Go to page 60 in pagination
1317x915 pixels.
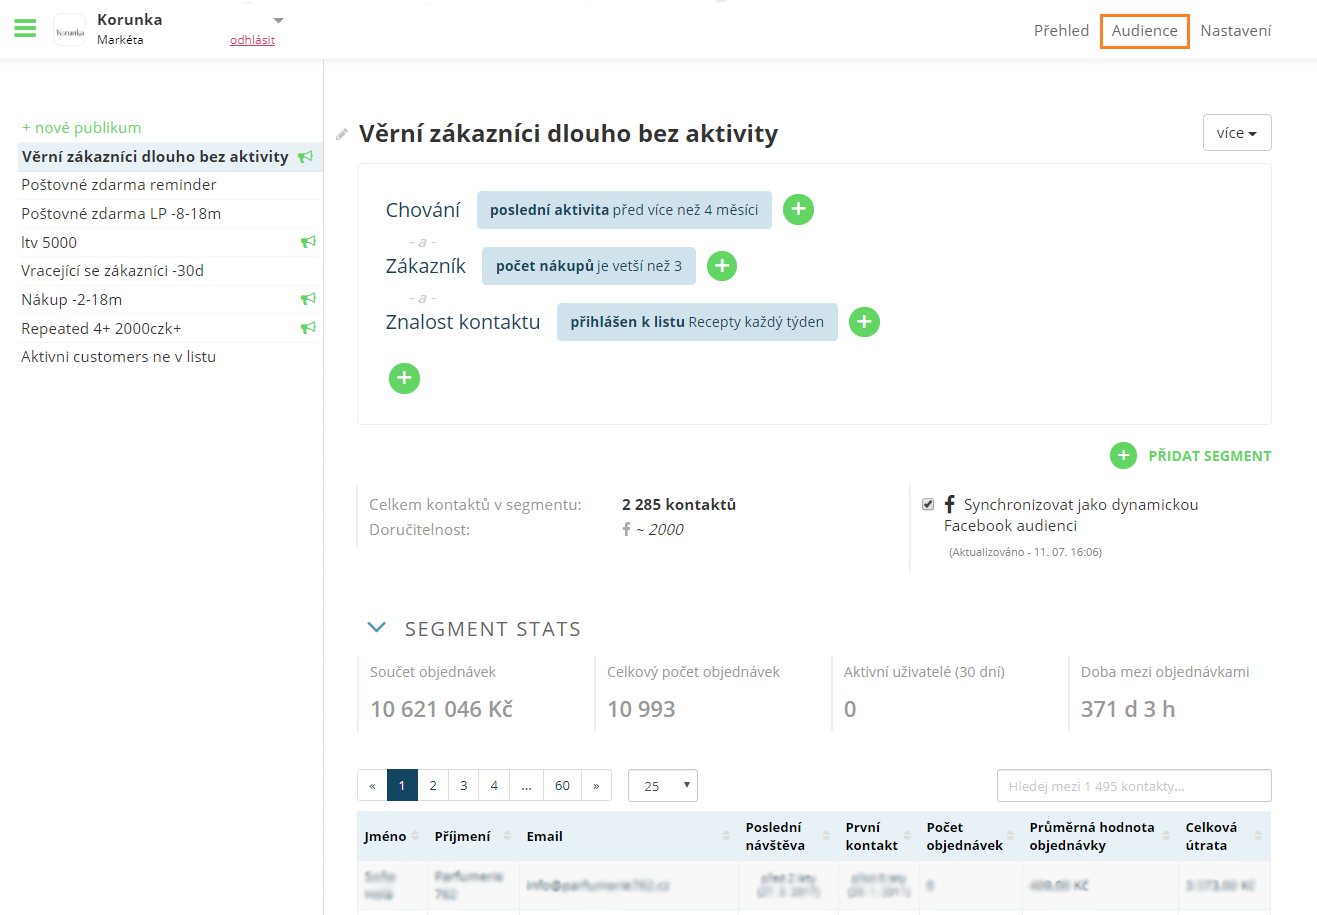point(562,786)
